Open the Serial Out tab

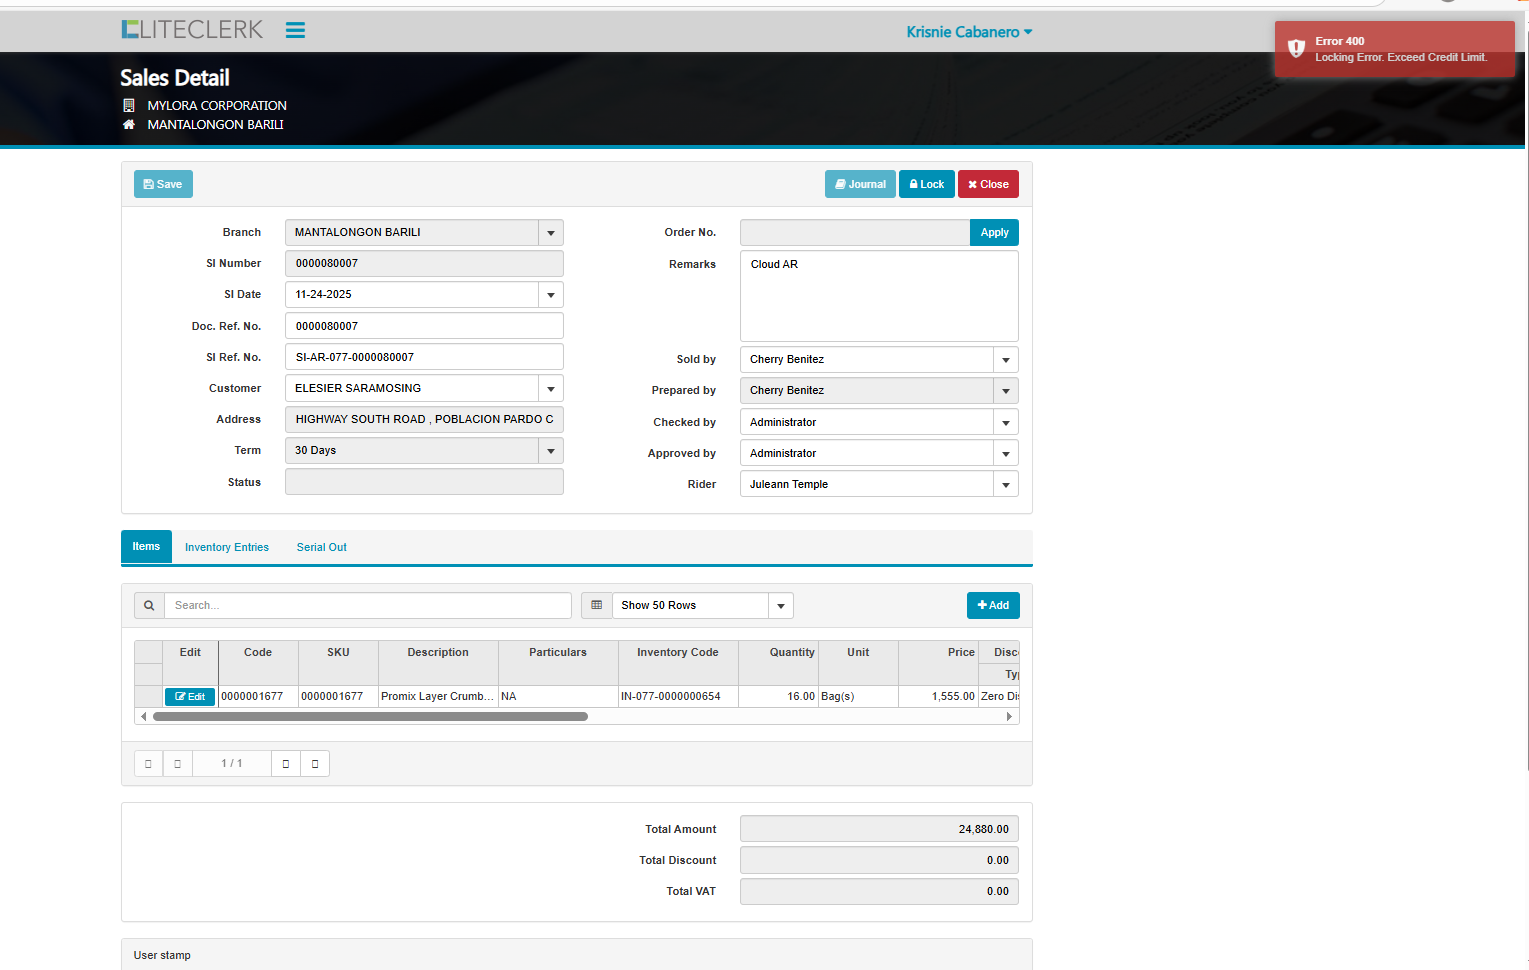(321, 548)
